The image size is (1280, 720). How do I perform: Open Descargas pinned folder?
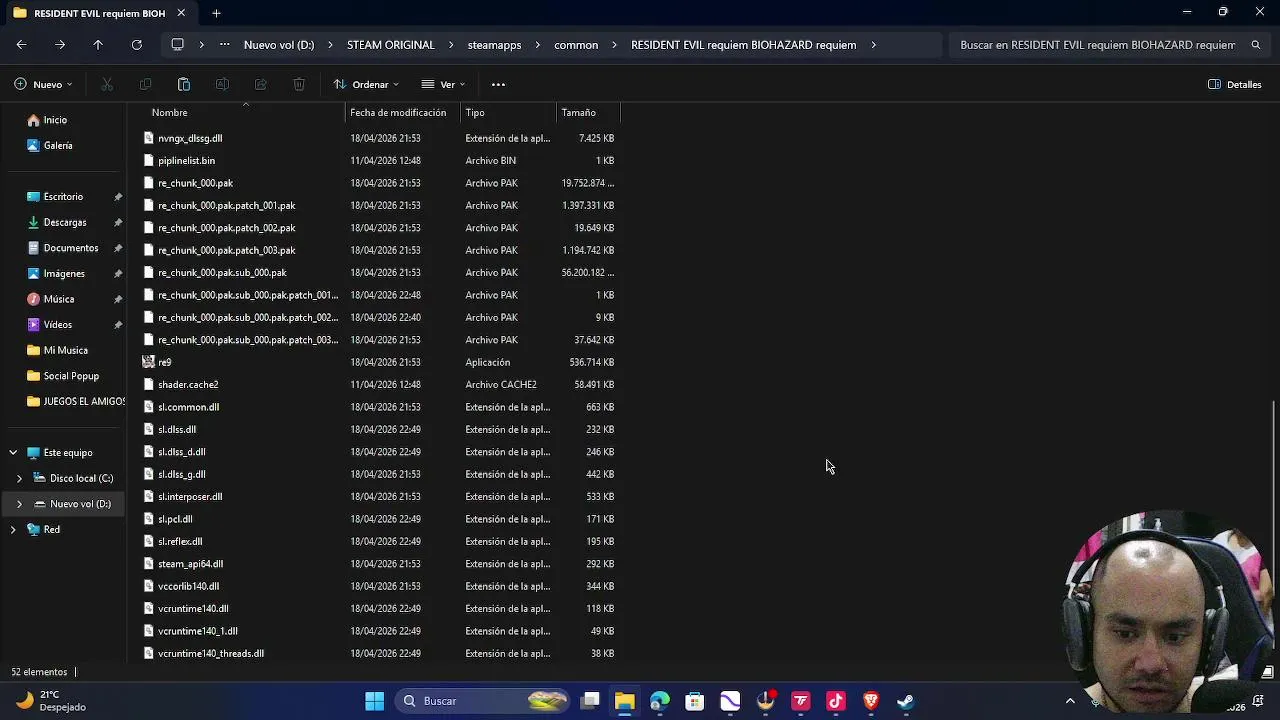(x=65, y=222)
